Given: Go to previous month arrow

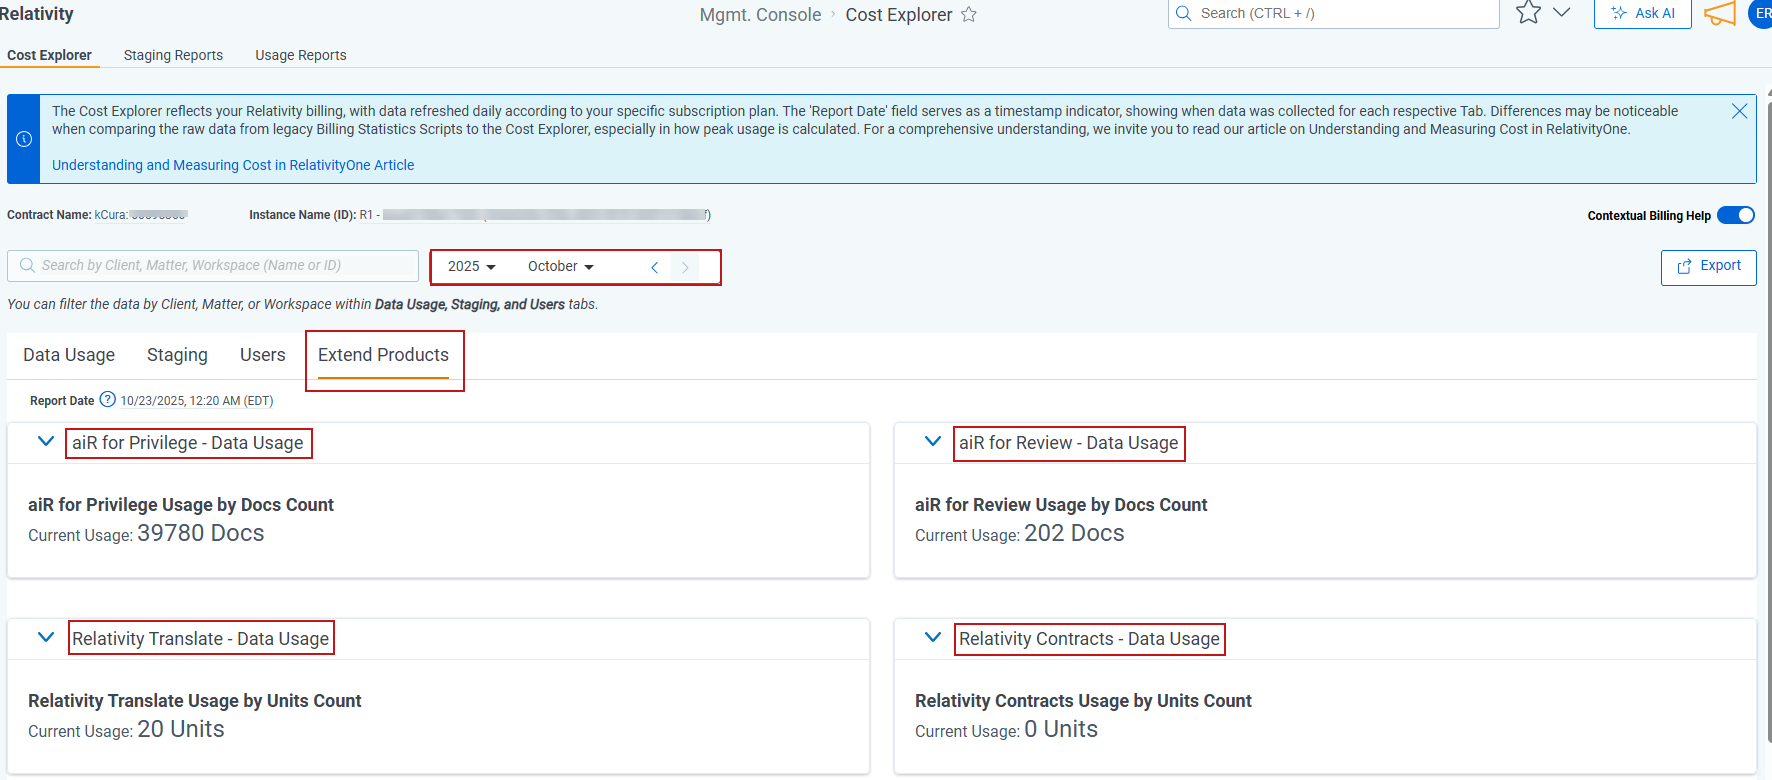Looking at the screenshot, I should (x=655, y=267).
